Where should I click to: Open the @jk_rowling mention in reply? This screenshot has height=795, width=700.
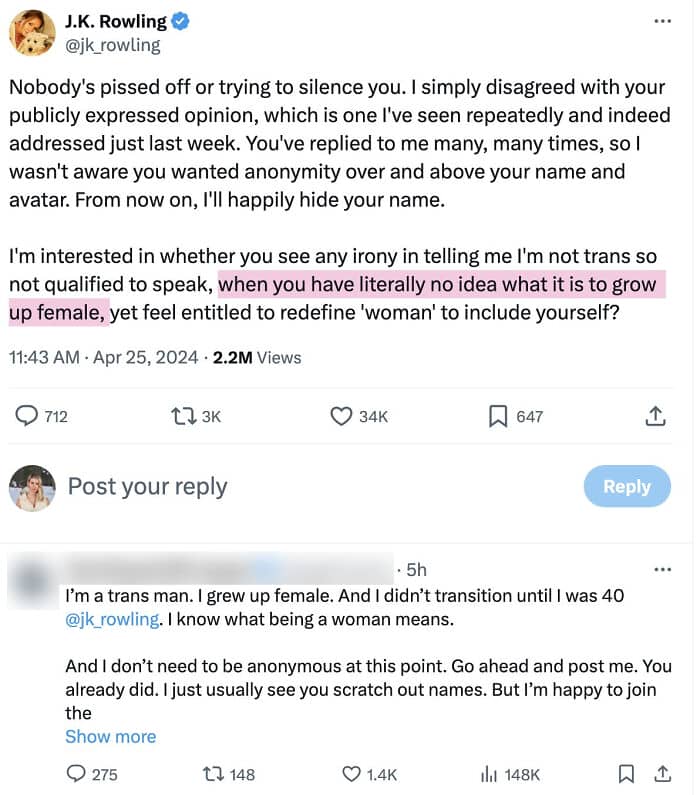point(112,620)
